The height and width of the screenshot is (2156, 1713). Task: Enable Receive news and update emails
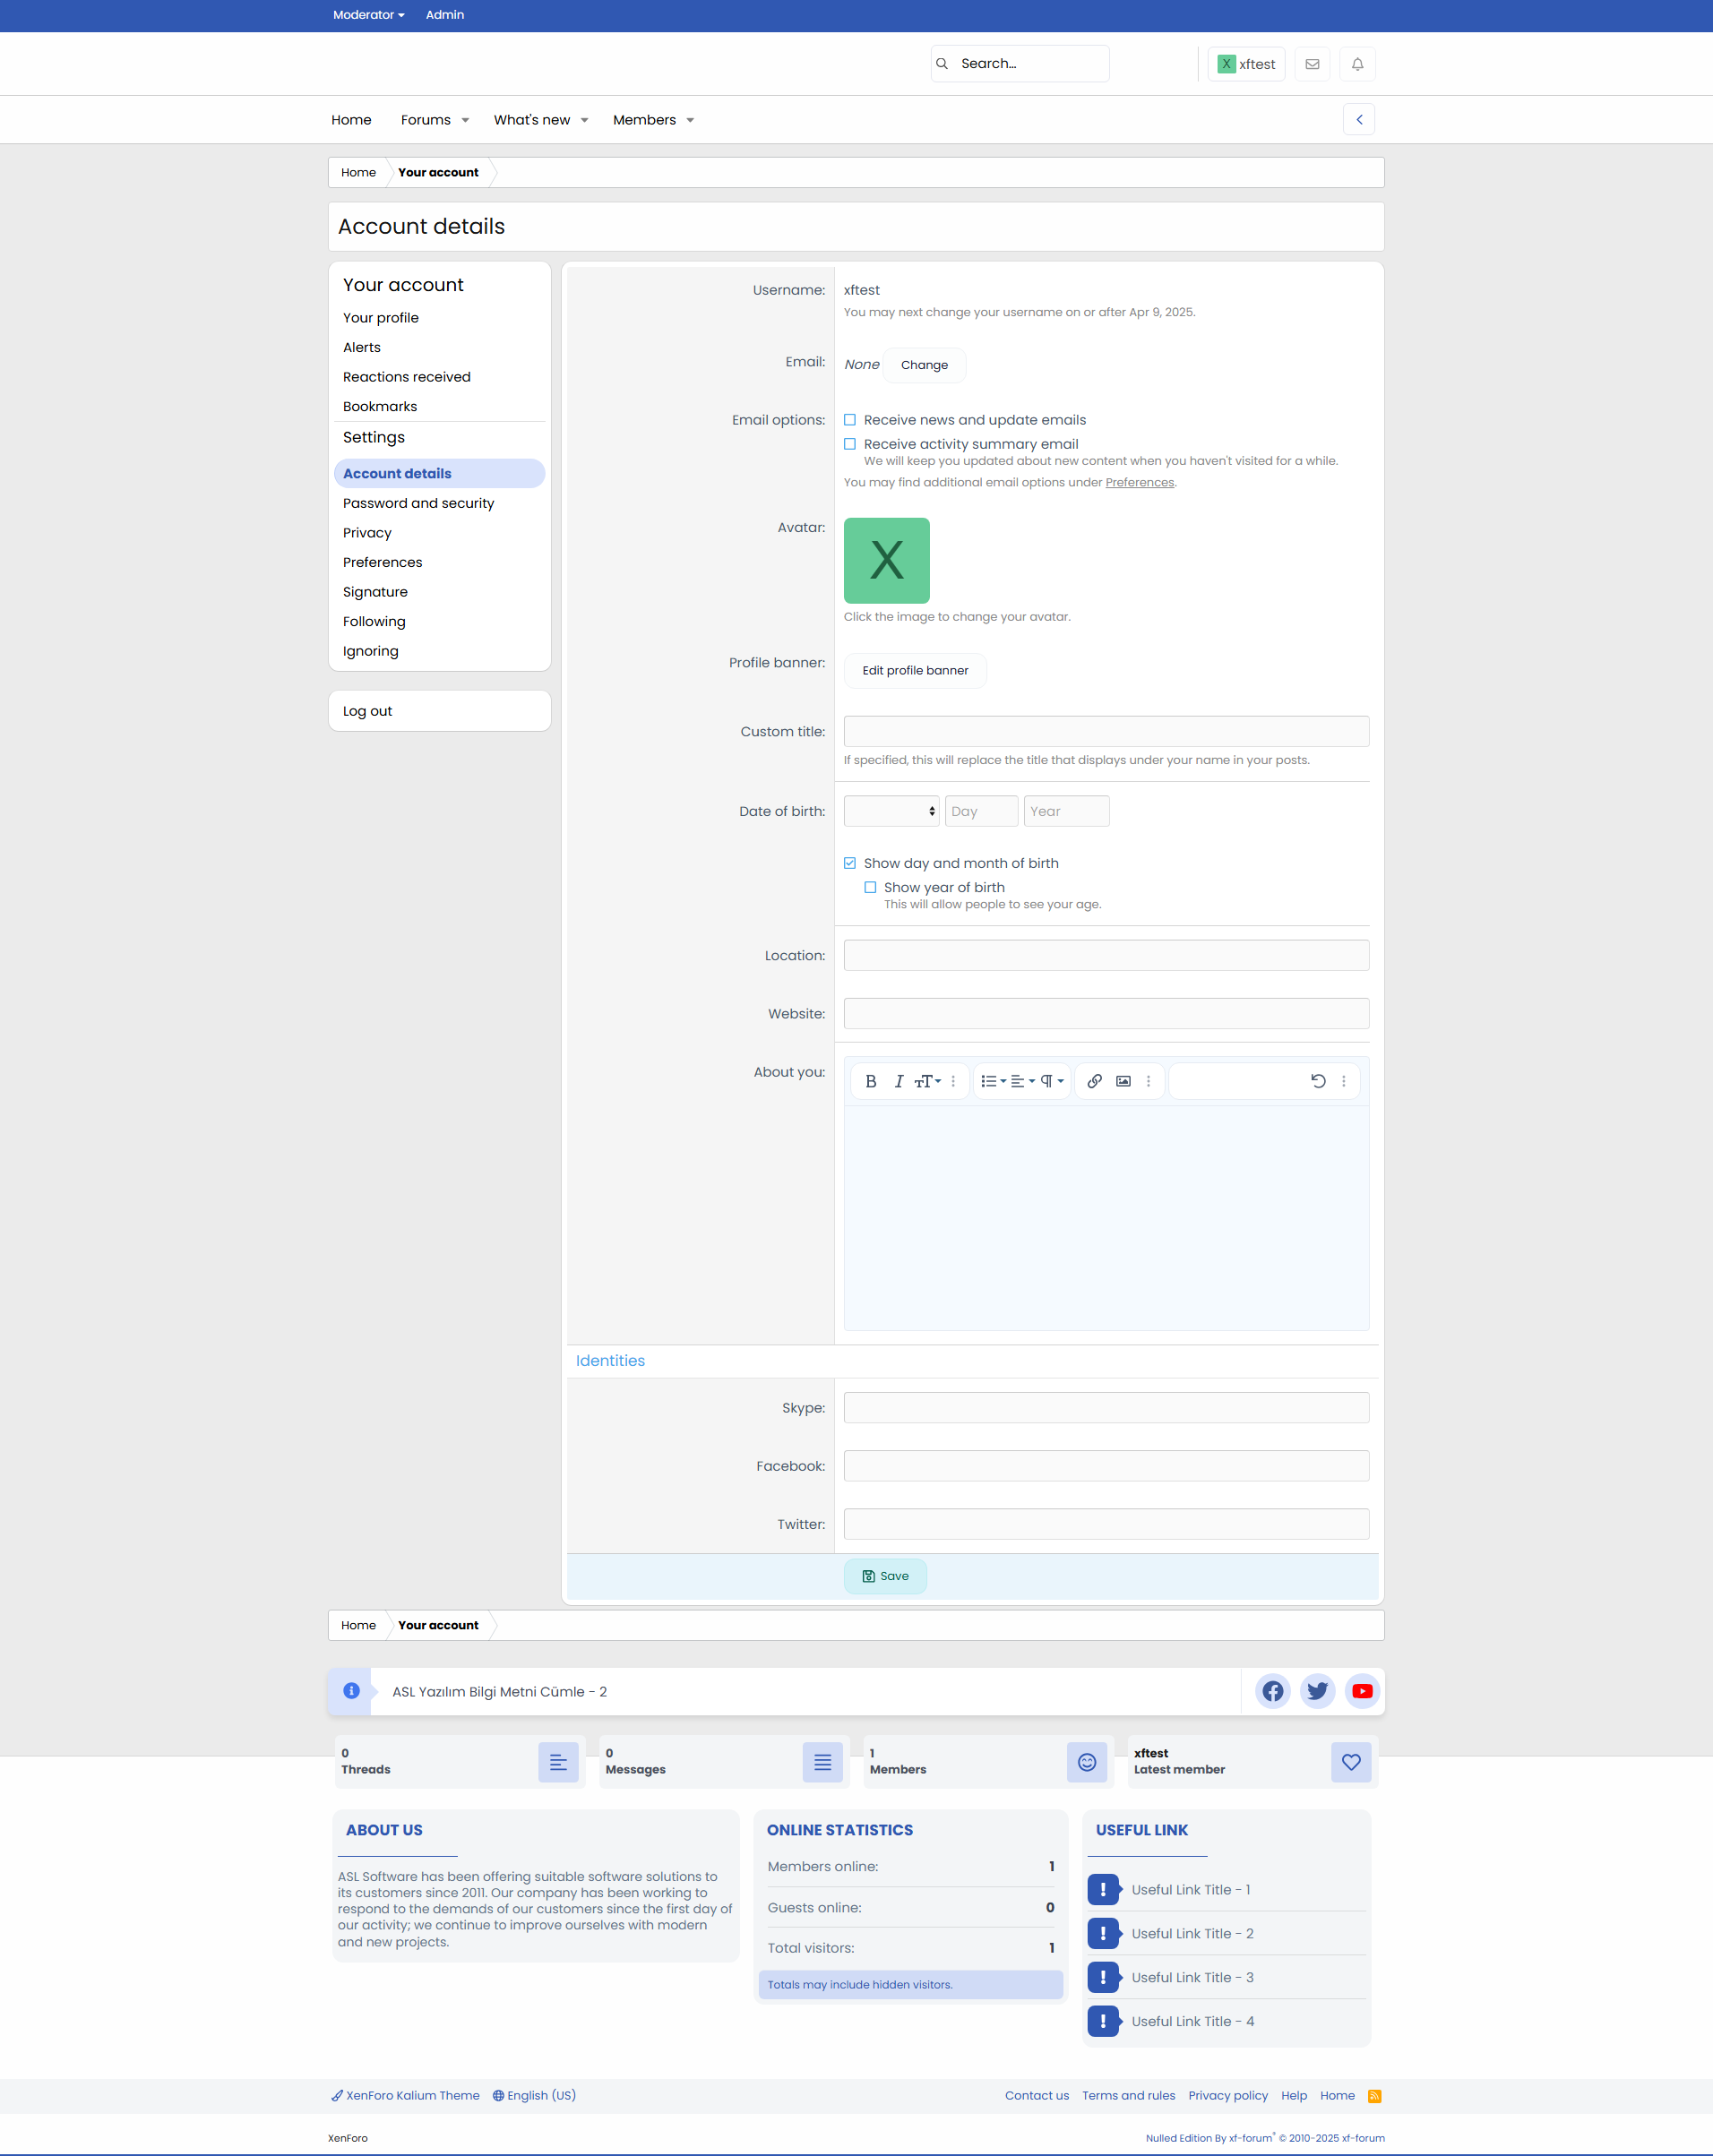[x=850, y=420]
